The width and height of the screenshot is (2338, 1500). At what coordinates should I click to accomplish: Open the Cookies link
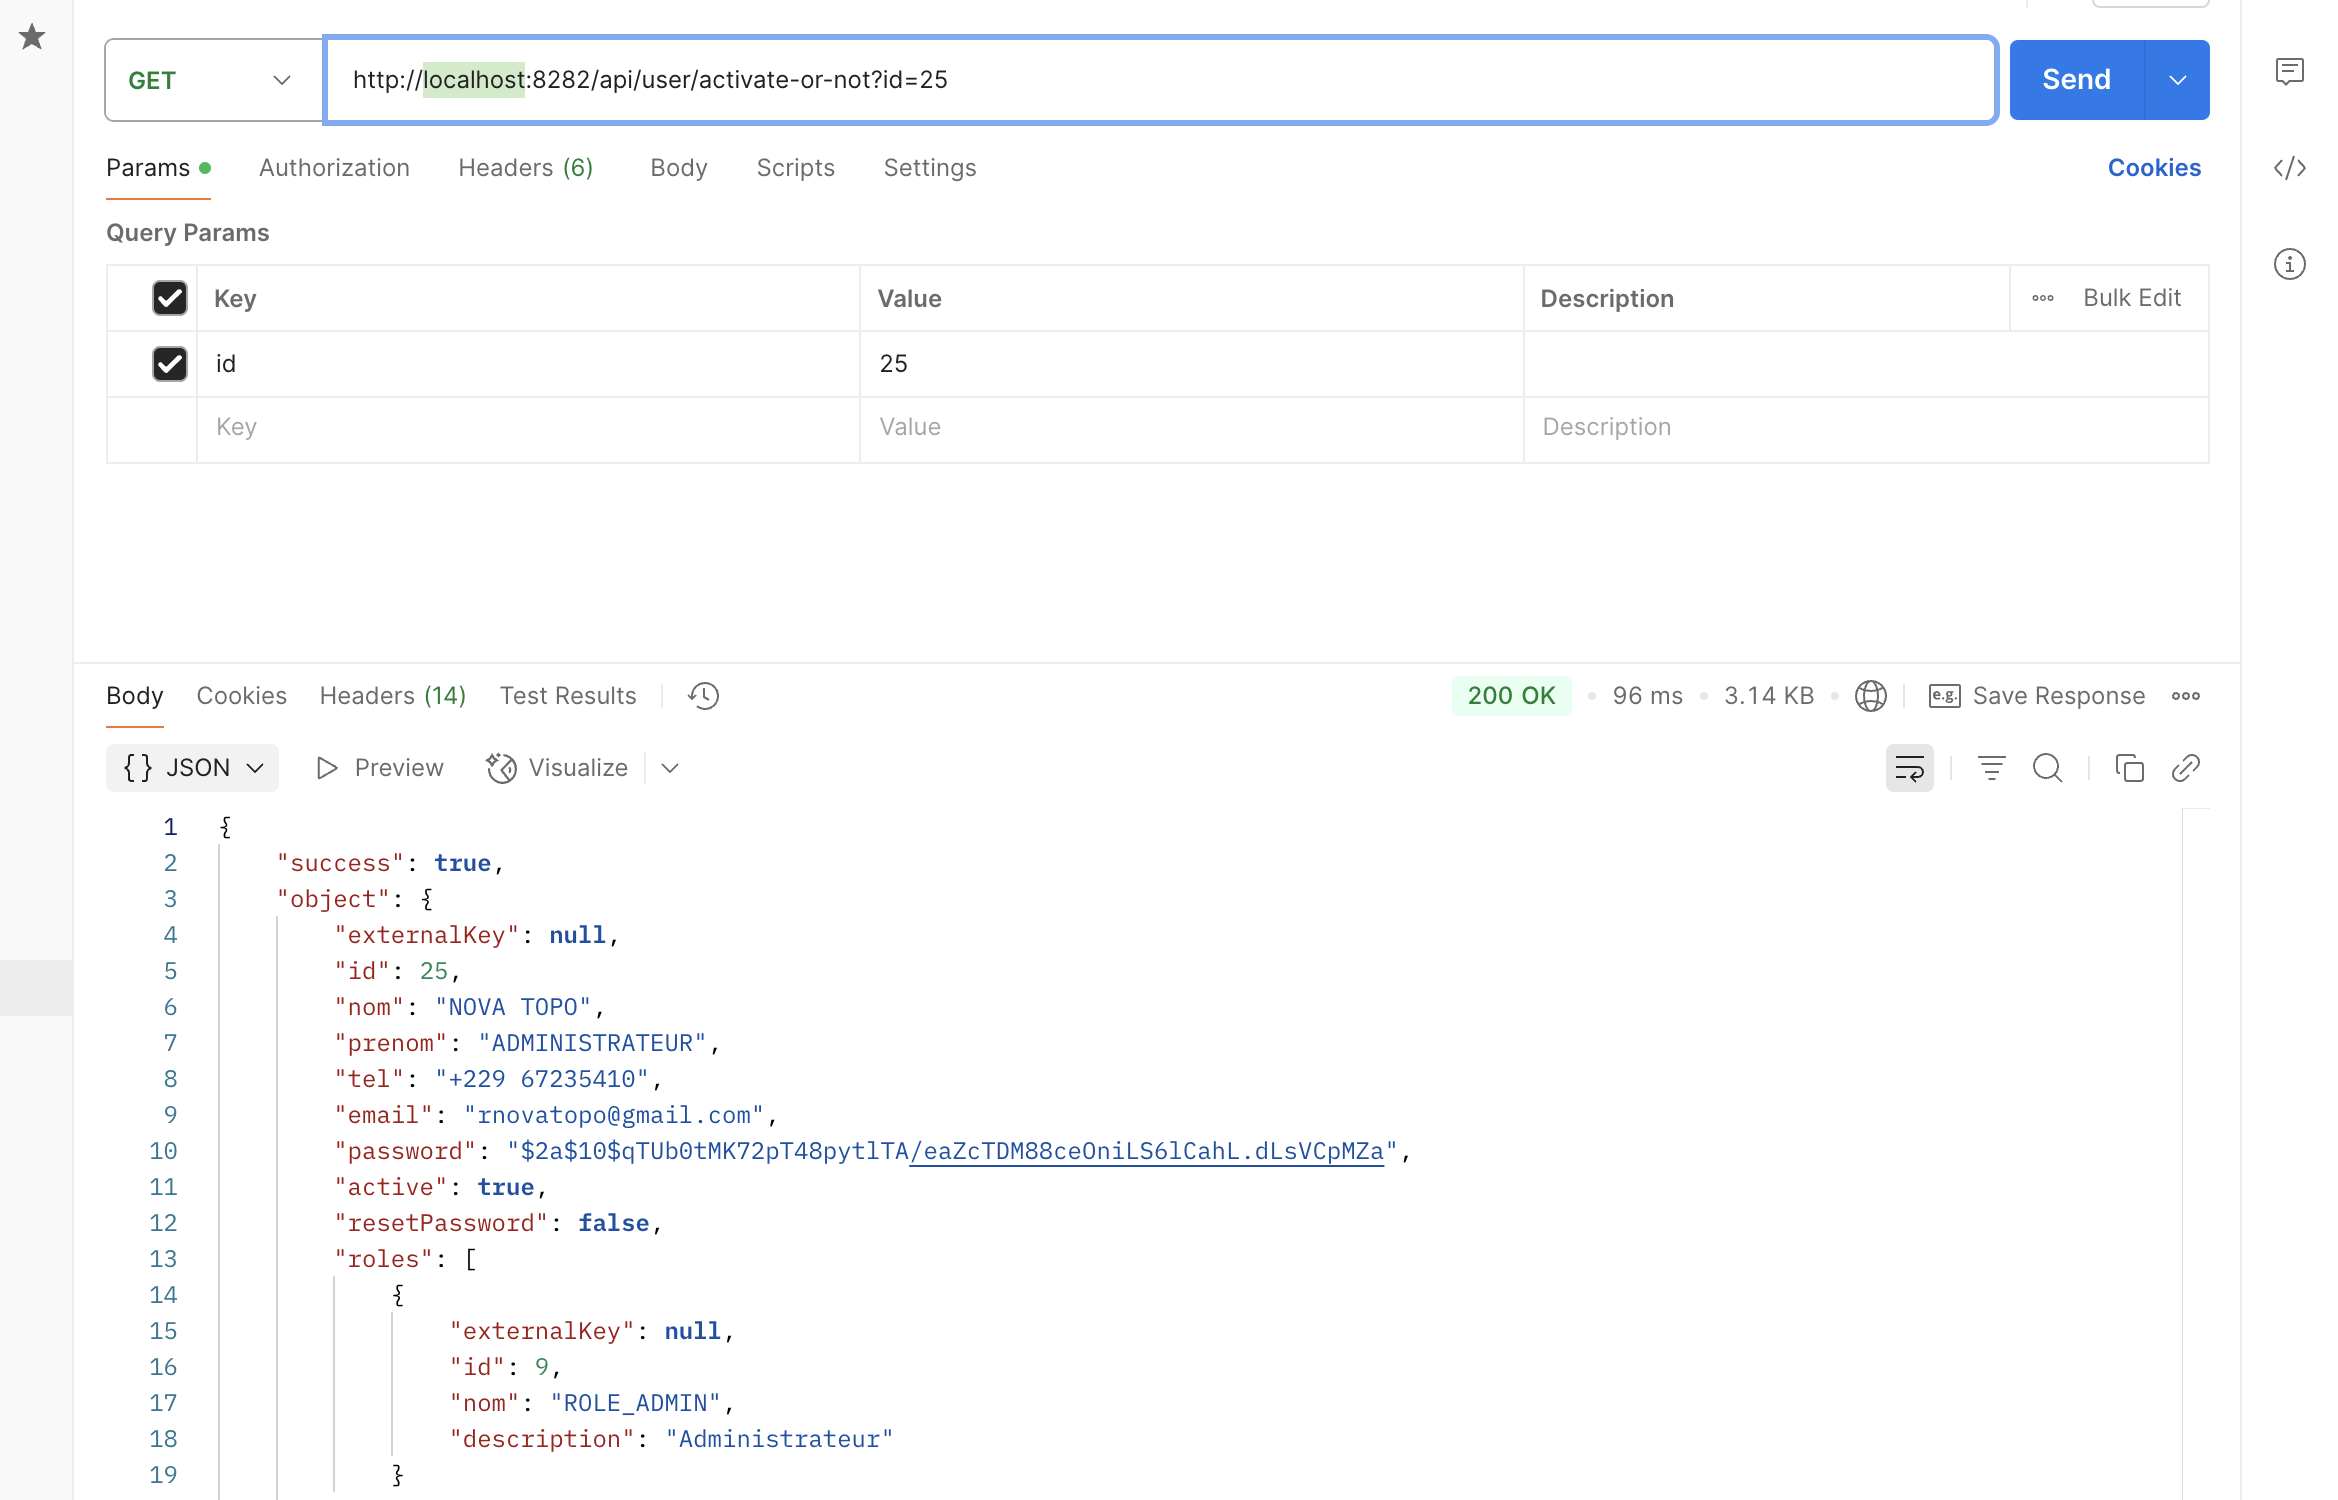tap(2154, 168)
